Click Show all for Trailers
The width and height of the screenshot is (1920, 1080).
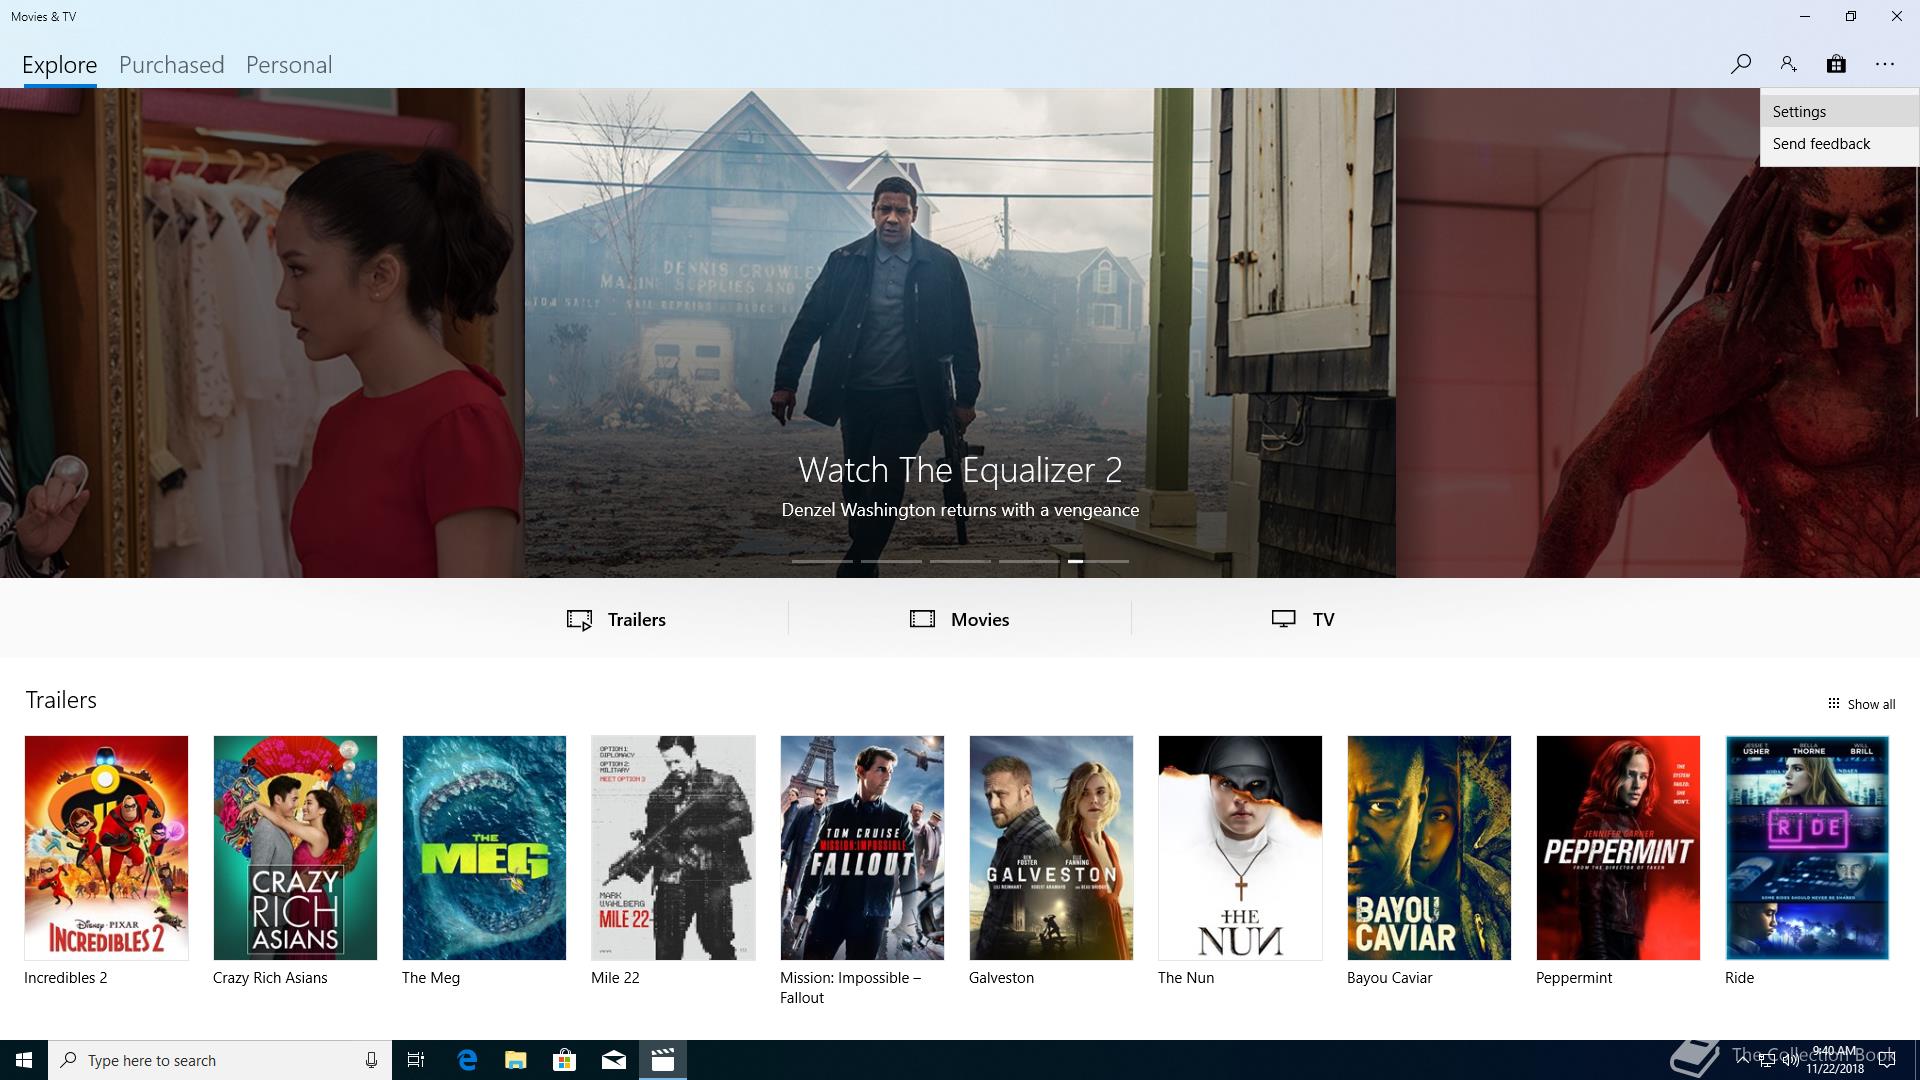(1861, 704)
